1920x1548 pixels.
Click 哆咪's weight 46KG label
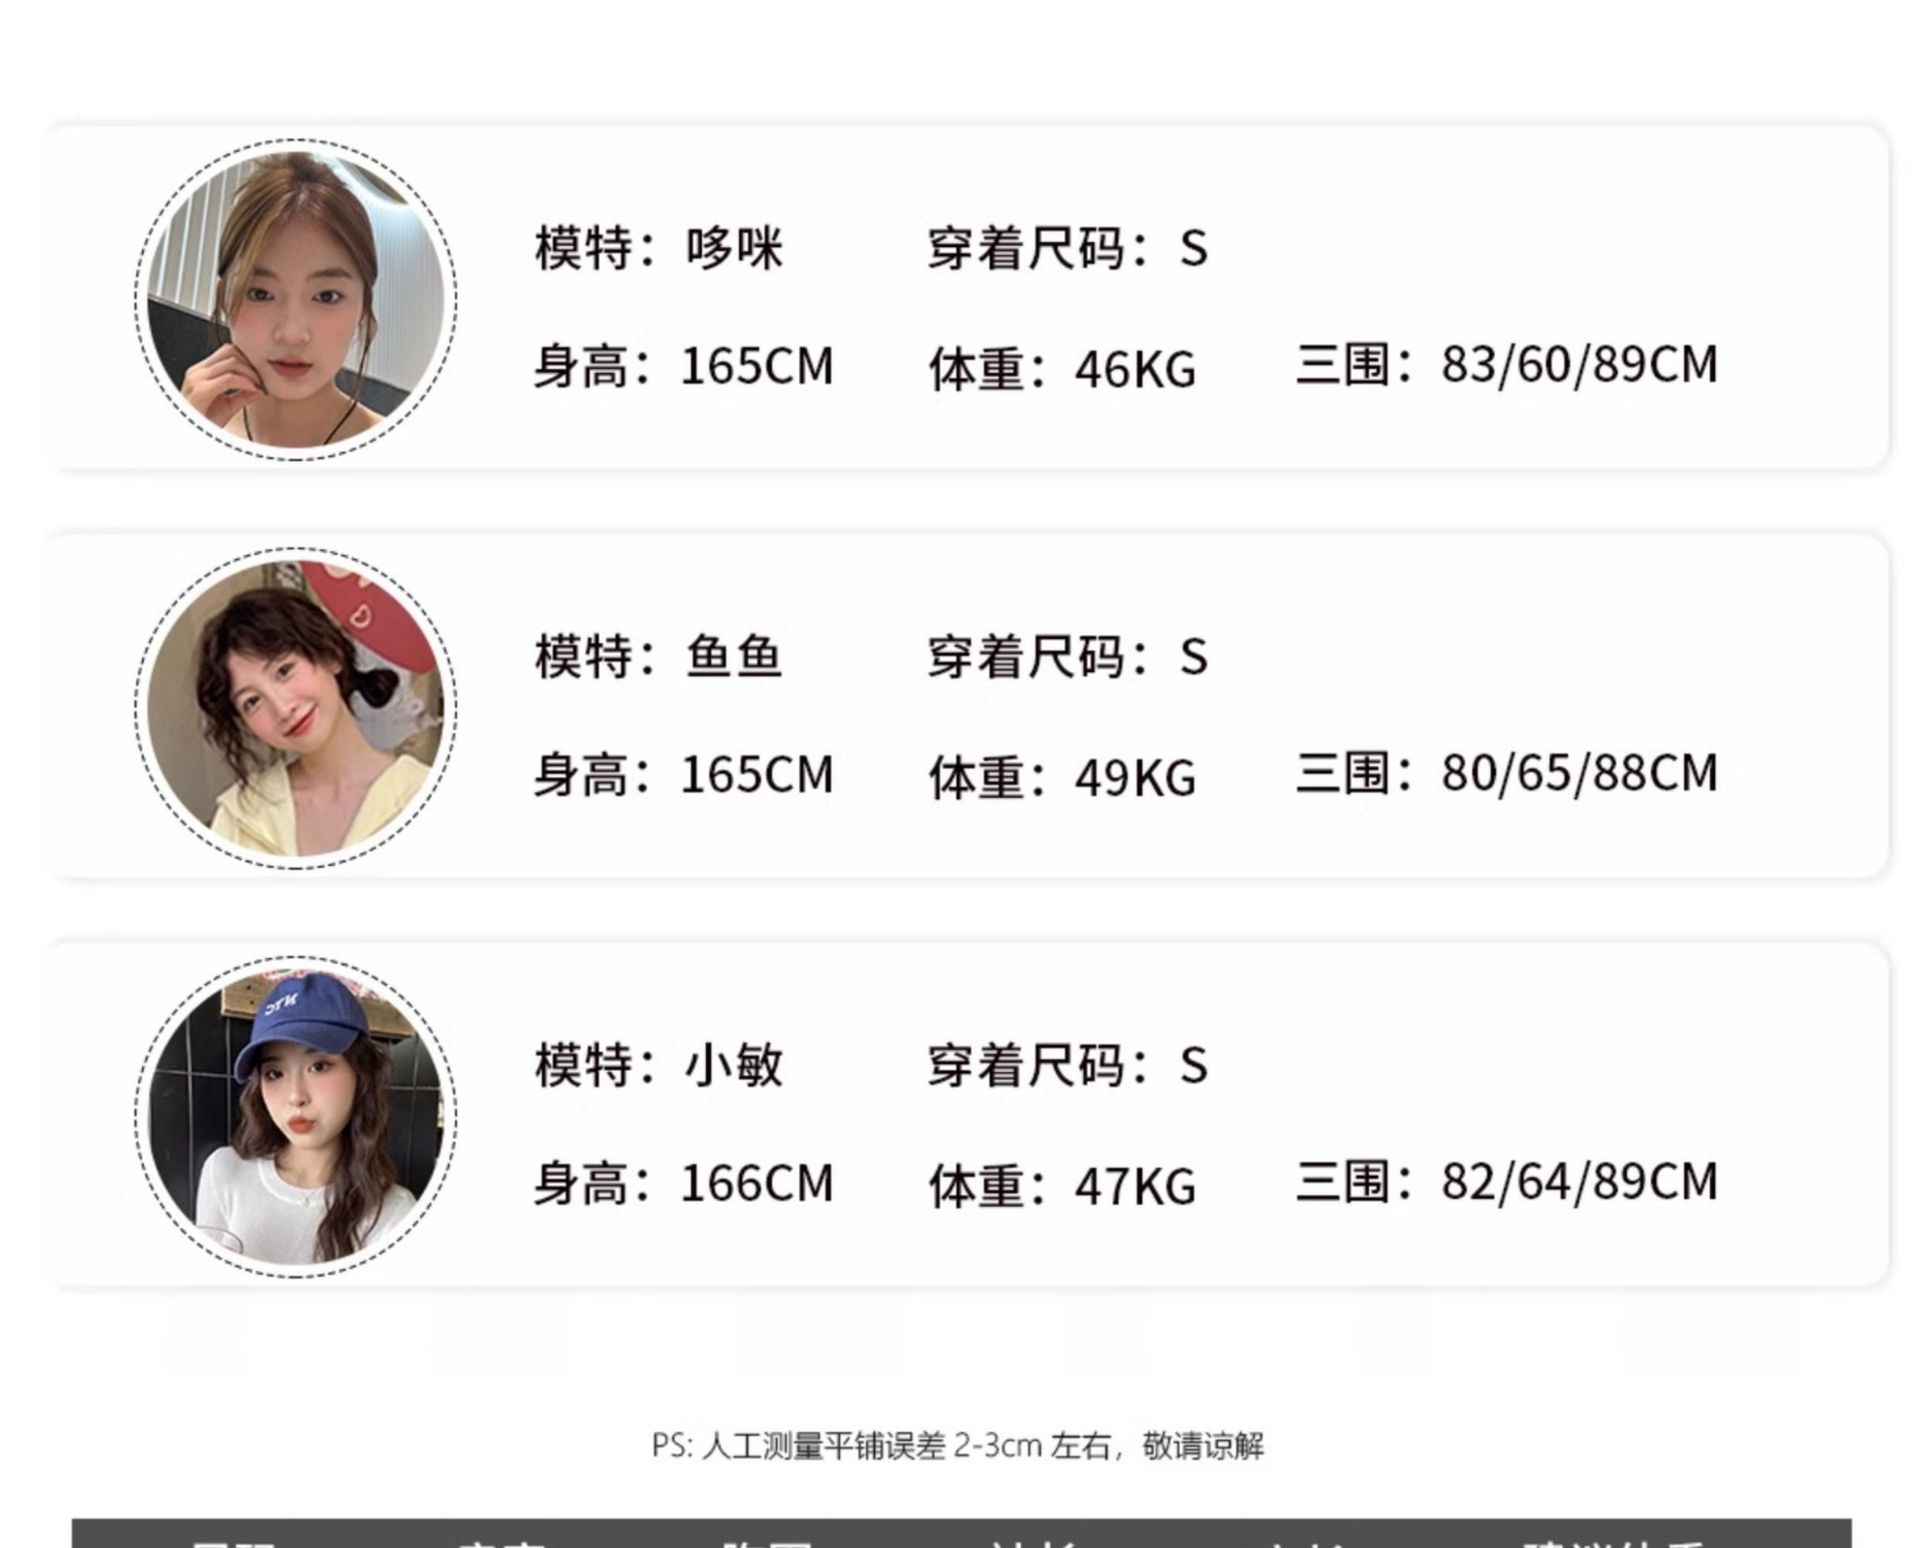pos(1062,369)
